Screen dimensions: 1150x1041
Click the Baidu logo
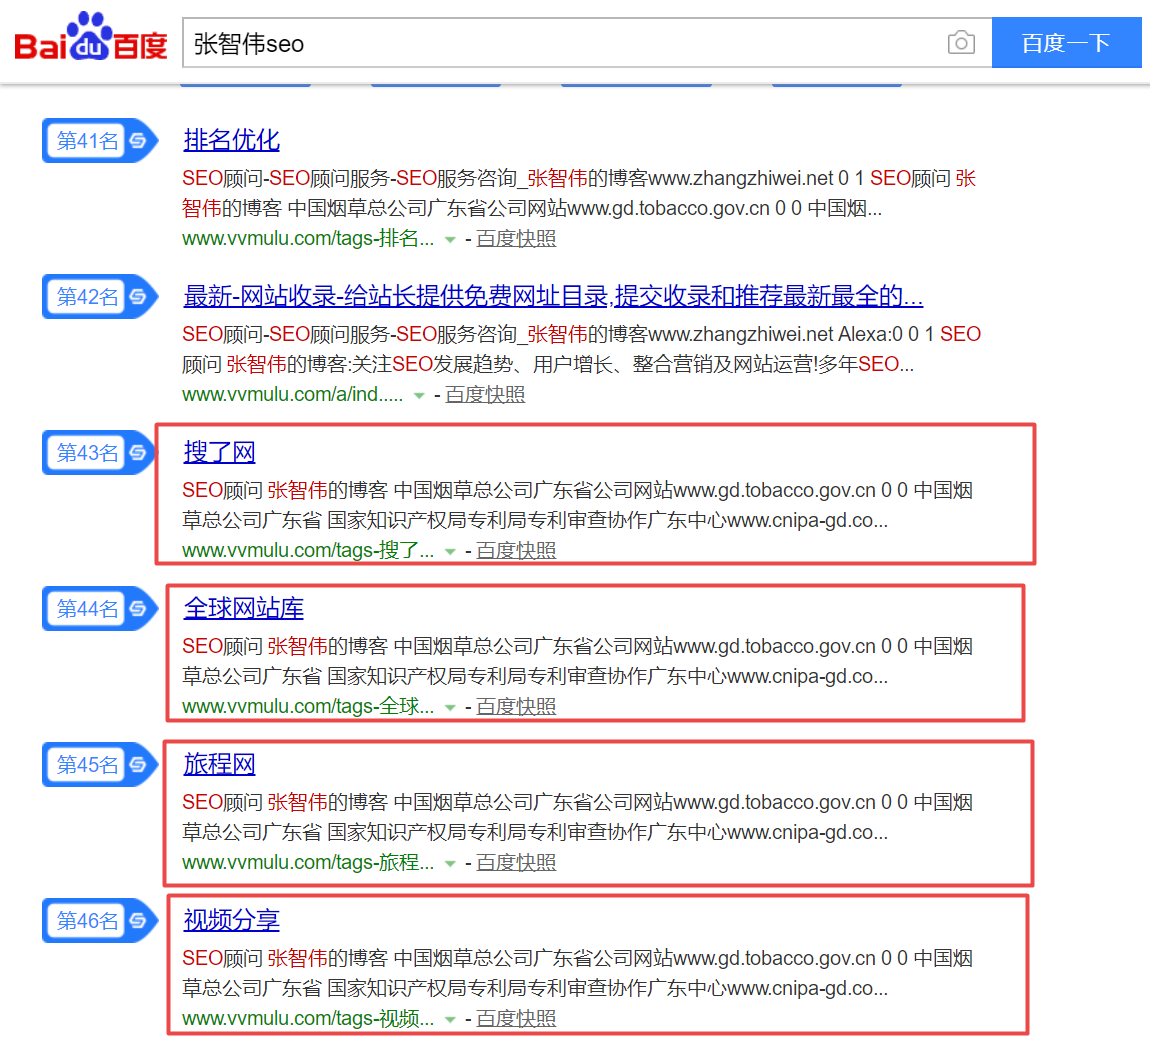[91, 37]
